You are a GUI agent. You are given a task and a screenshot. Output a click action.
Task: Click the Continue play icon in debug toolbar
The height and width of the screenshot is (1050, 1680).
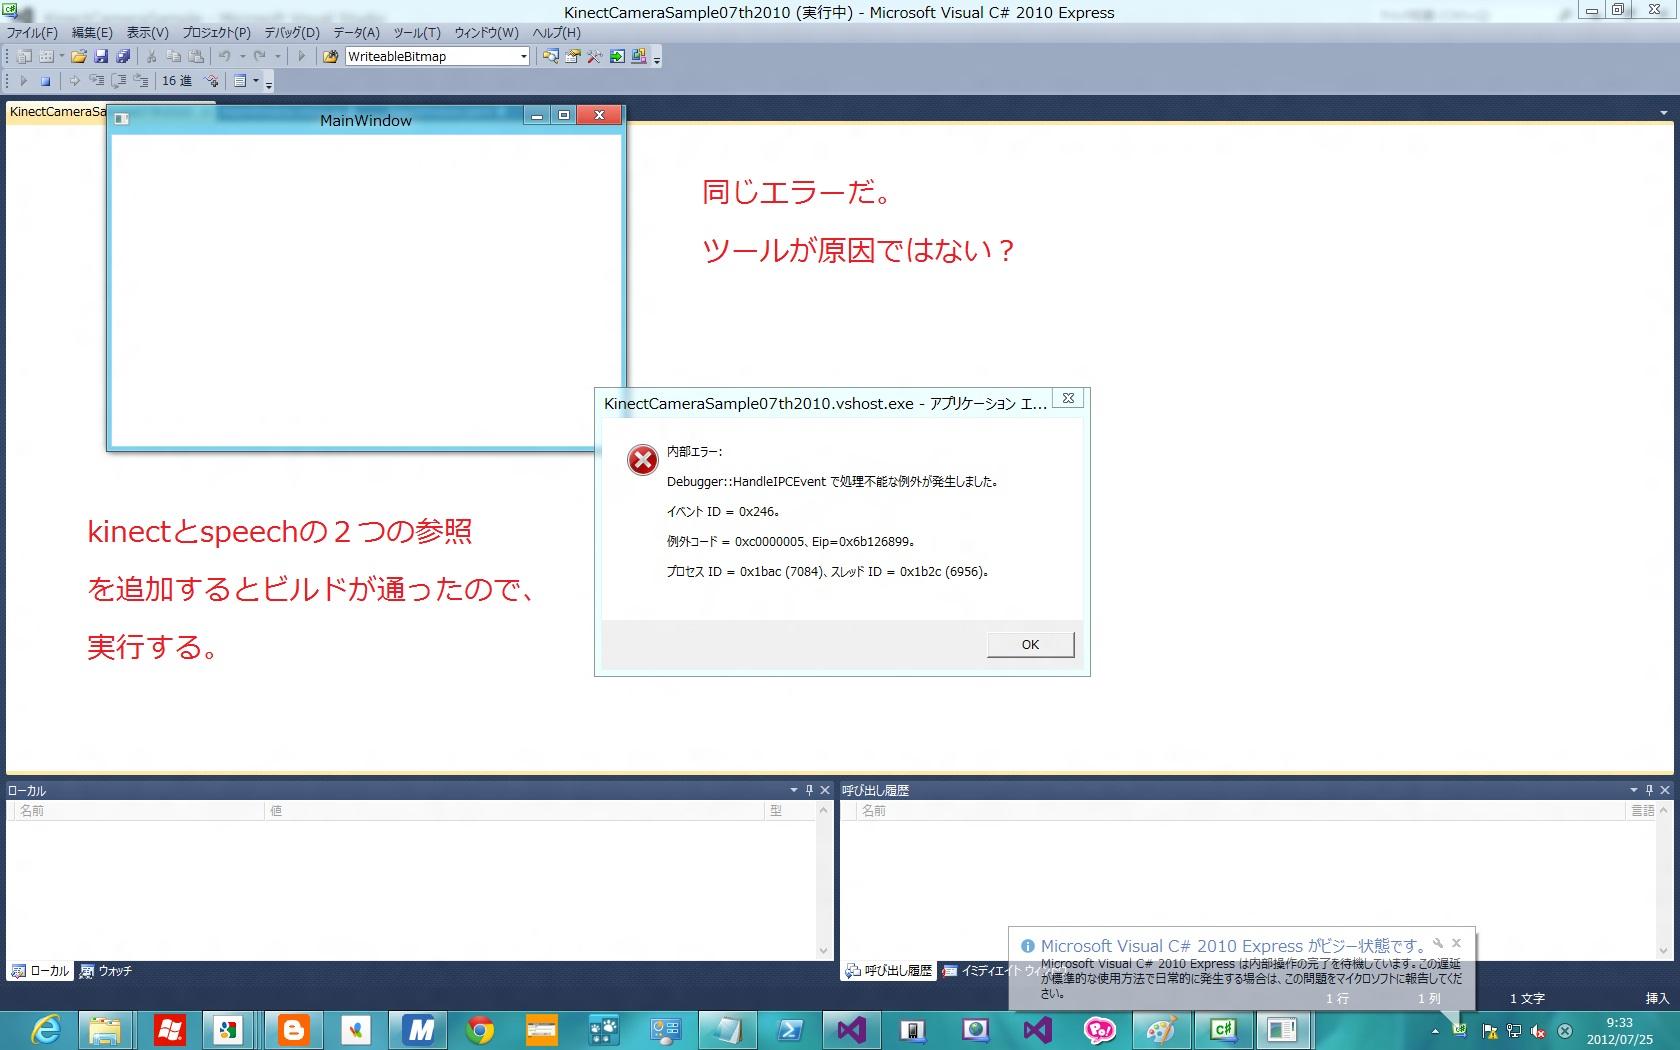coord(23,80)
